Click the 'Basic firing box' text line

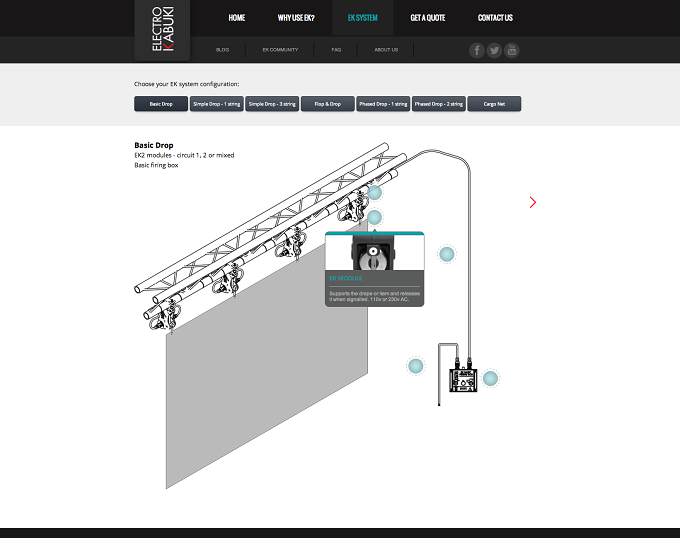156,165
